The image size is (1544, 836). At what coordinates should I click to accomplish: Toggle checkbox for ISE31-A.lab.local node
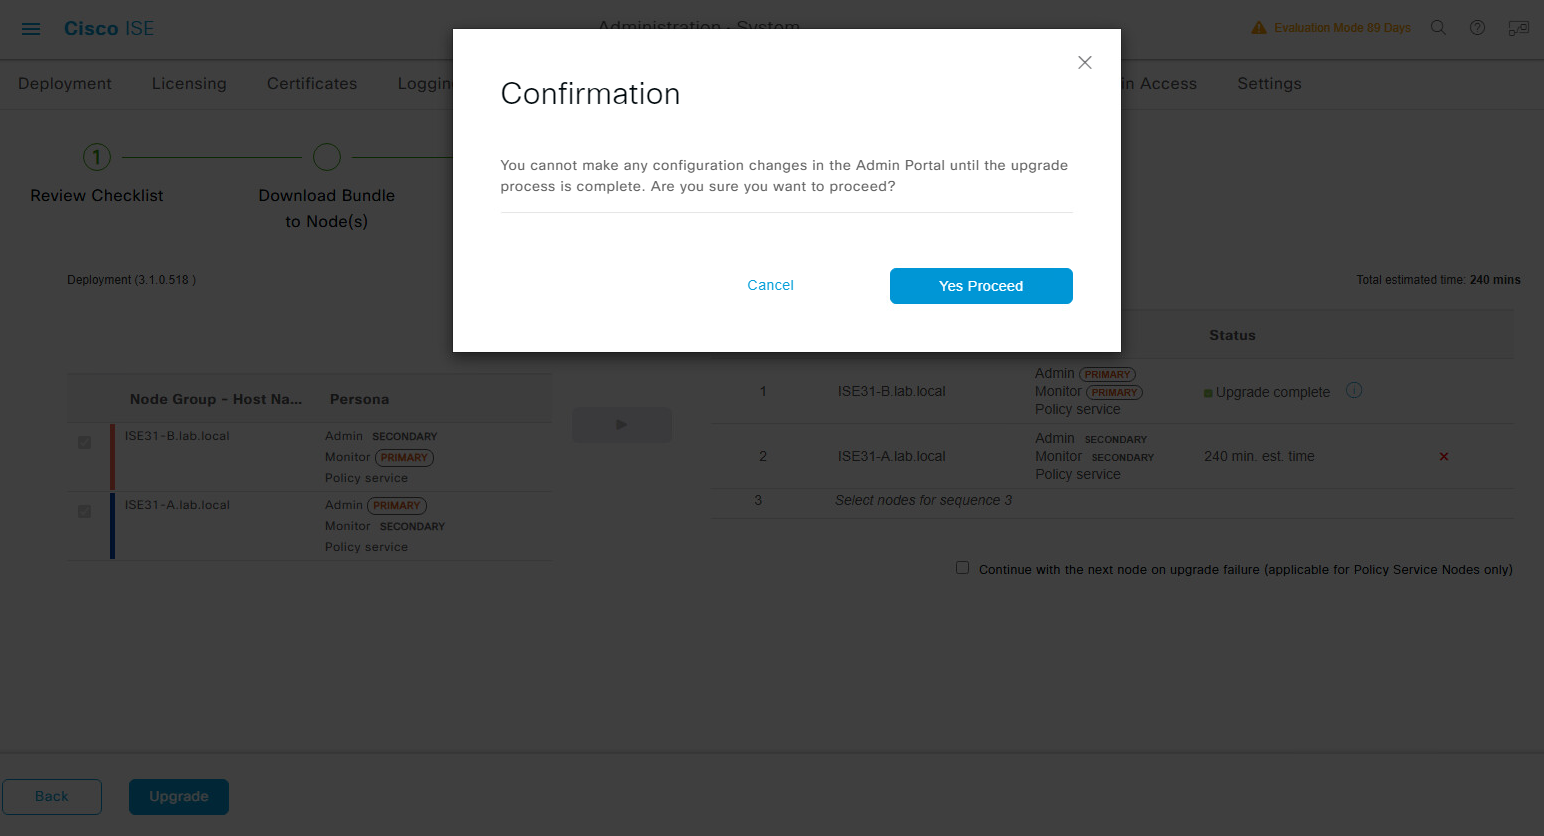click(85, 512)
